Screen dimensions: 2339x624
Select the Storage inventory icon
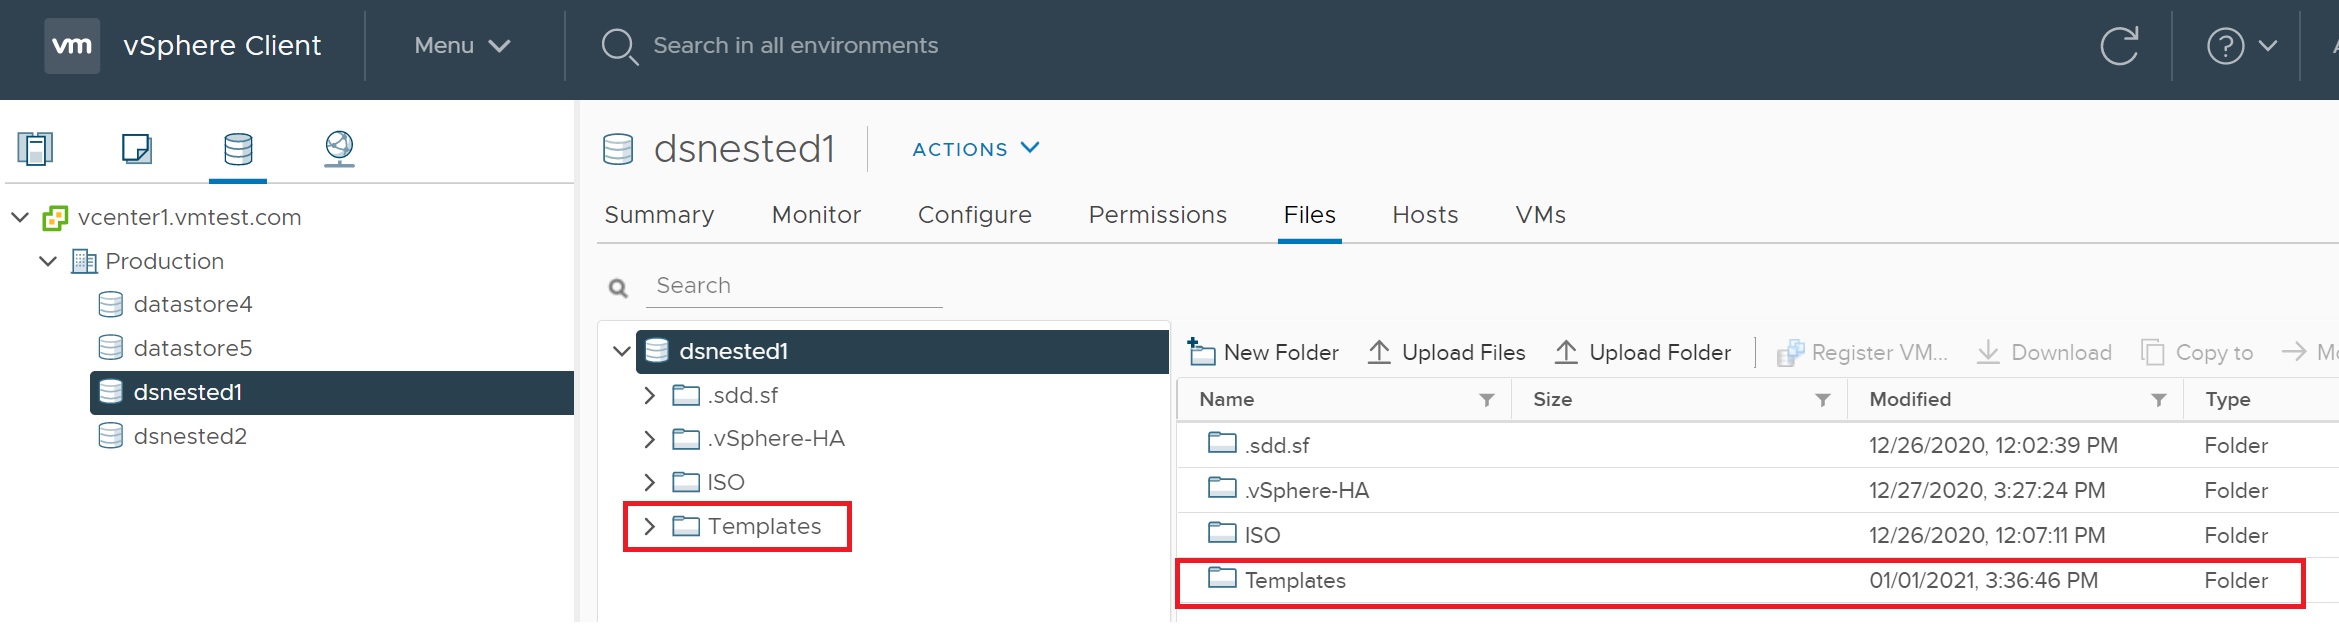238,149
